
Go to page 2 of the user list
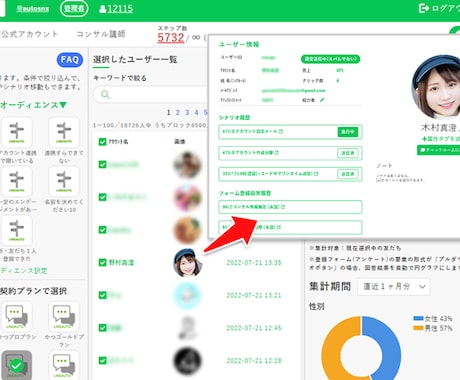coord(178,112)
